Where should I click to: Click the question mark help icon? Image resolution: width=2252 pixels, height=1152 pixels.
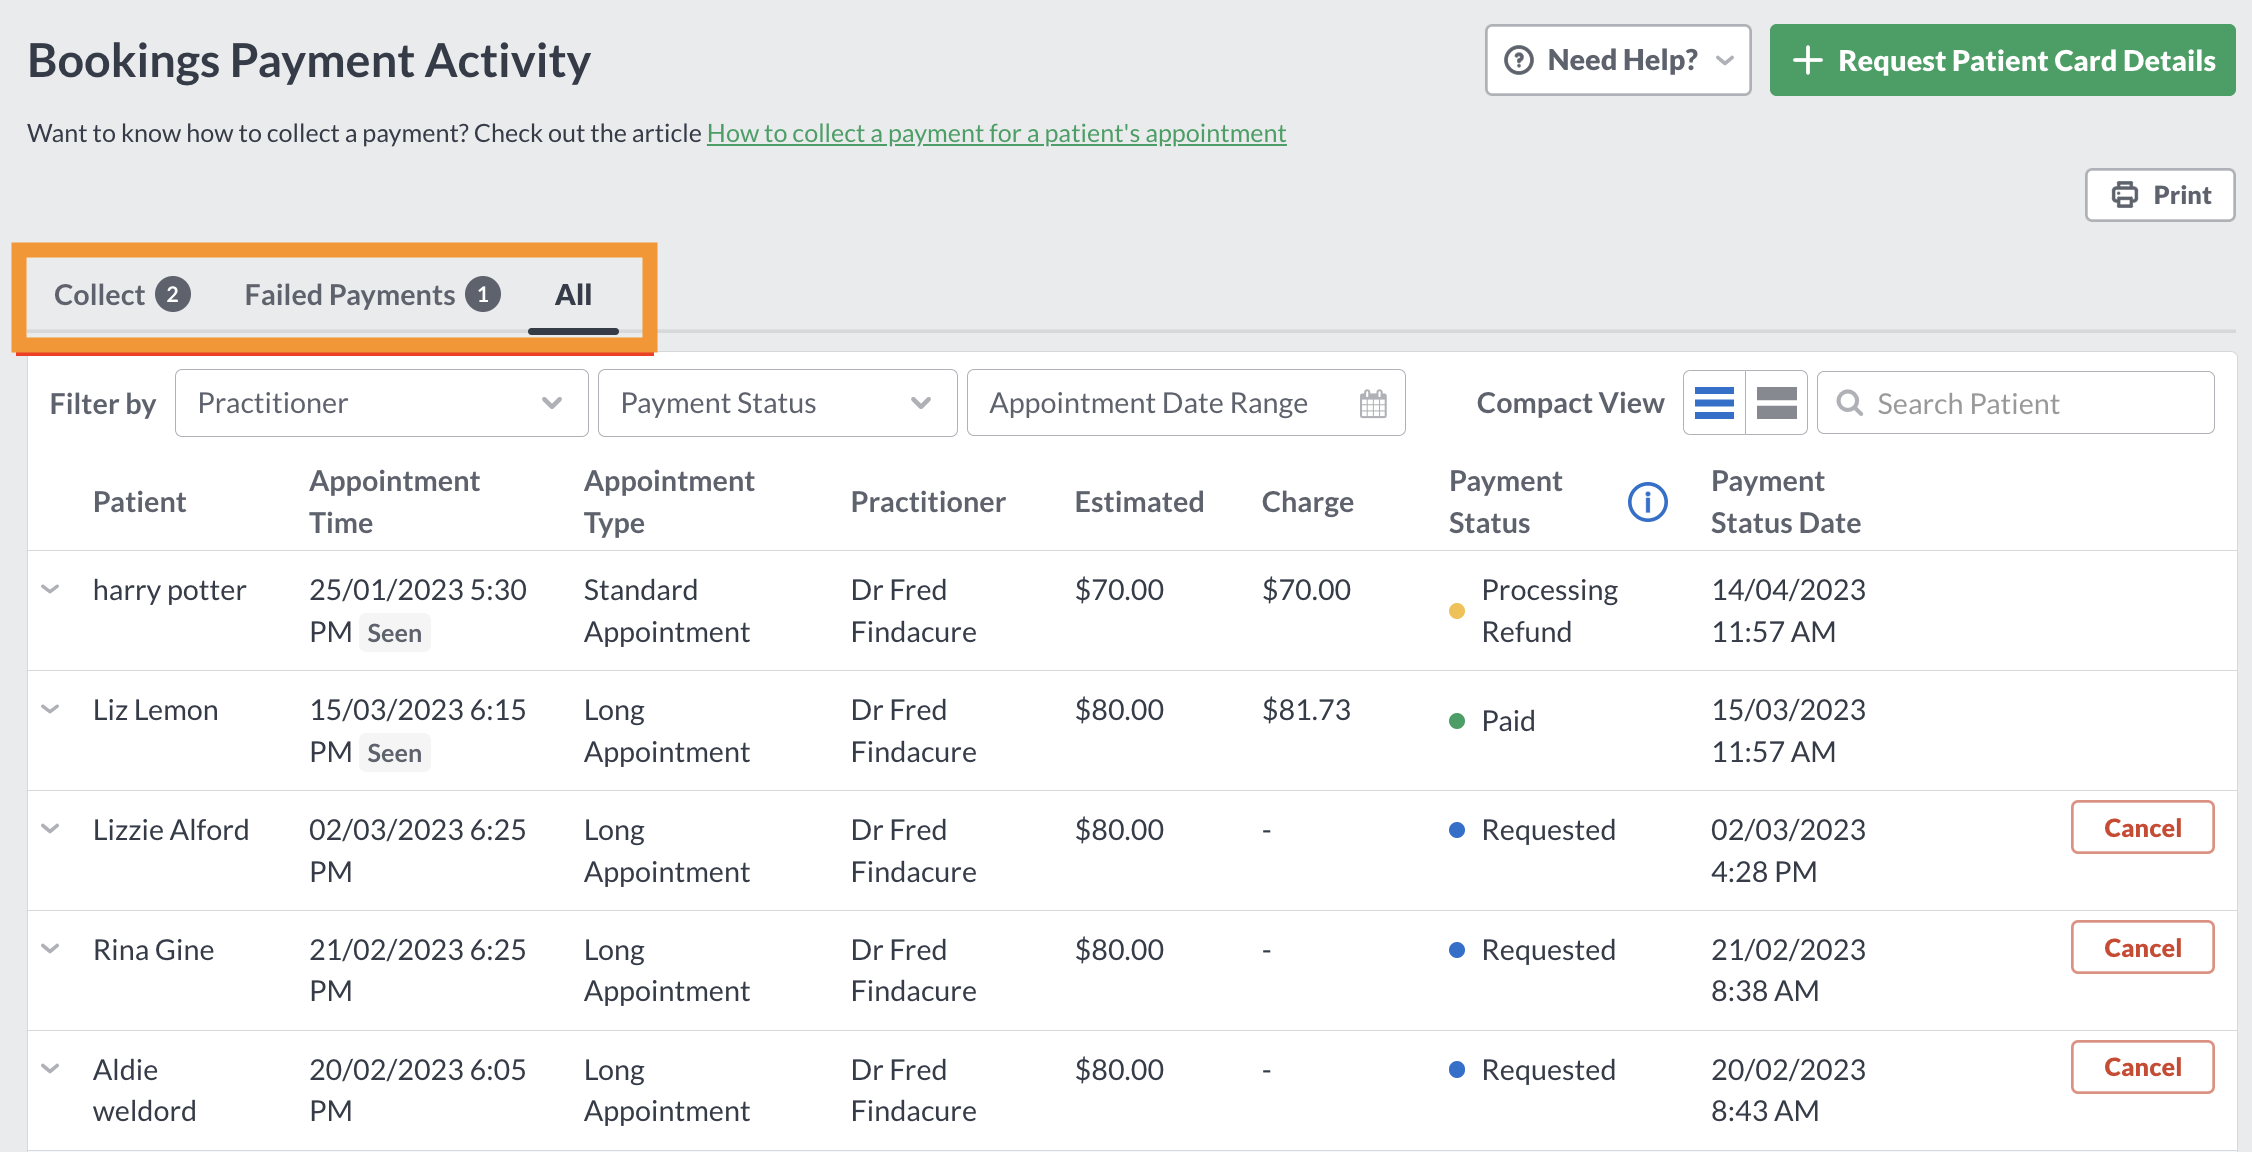(1518, 61)
